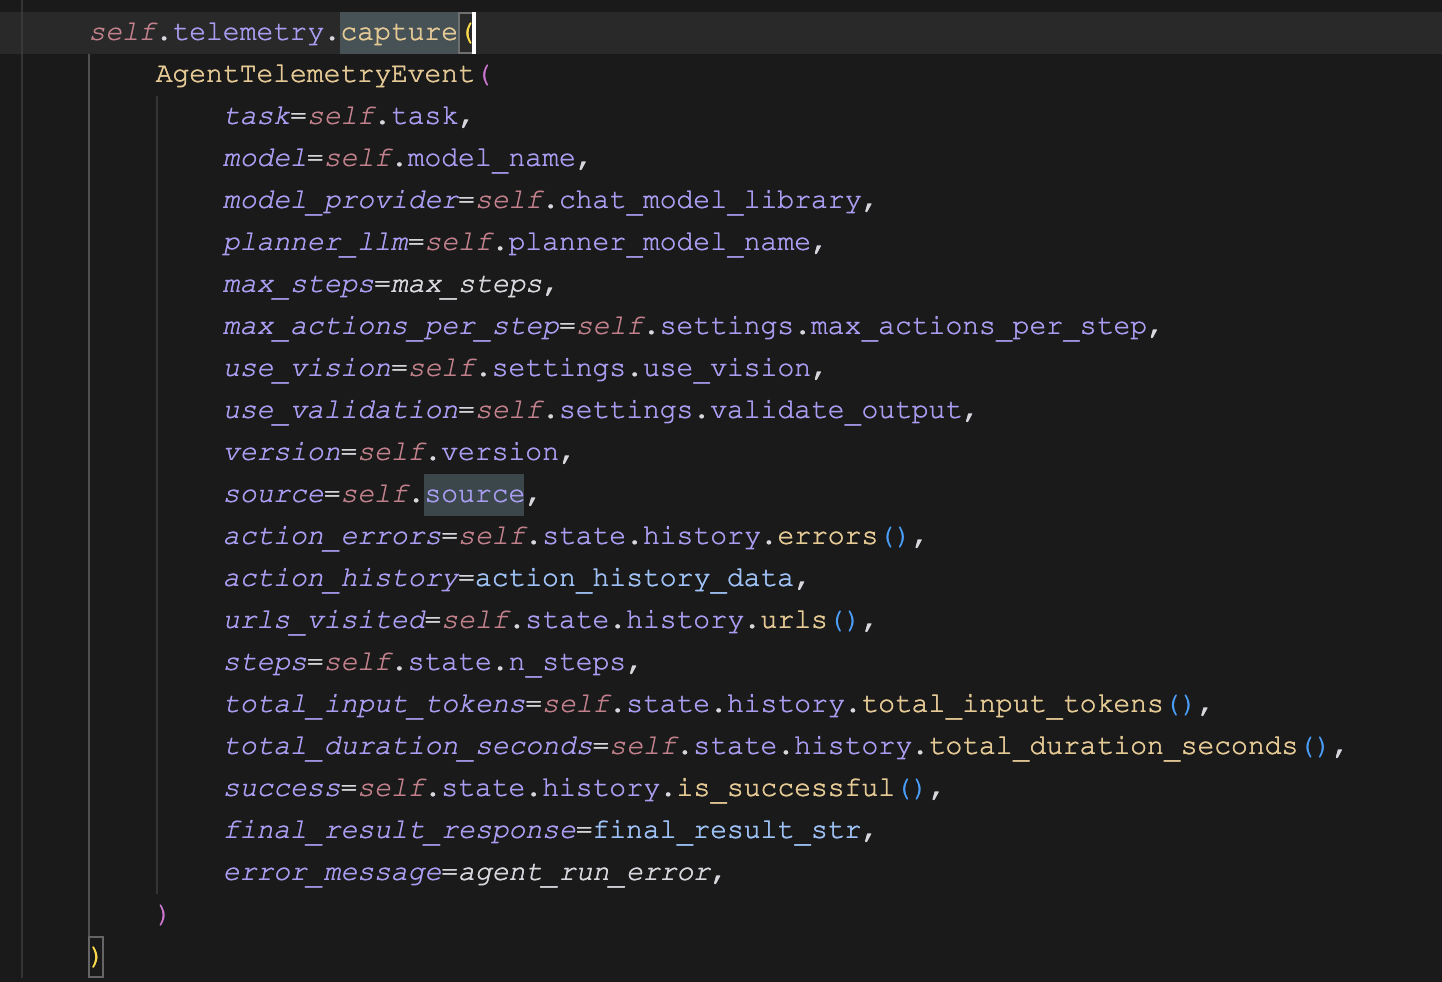The width and height of the screenshot is (1442, 982).
Task: Click 'planner_llm' keyword argument name
Action: point(316,243)
